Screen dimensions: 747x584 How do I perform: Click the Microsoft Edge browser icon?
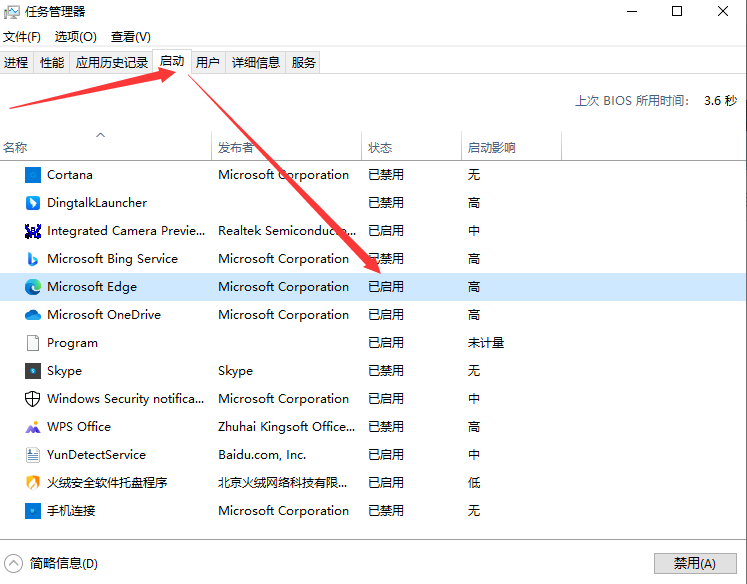pyautogui.click(x=33, y=287)
